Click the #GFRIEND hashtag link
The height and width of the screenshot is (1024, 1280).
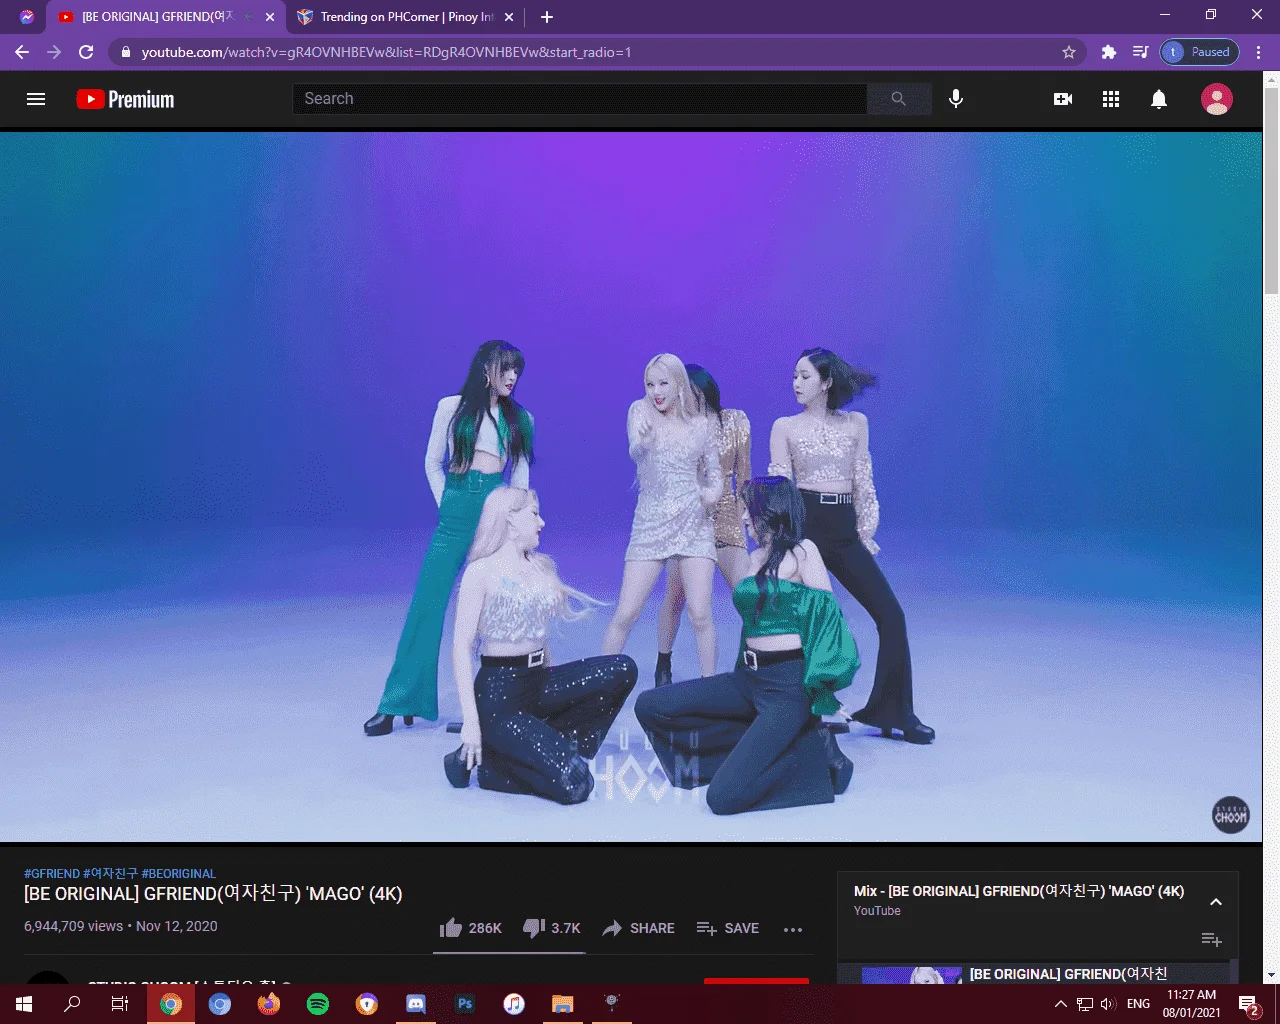(52, 873)
